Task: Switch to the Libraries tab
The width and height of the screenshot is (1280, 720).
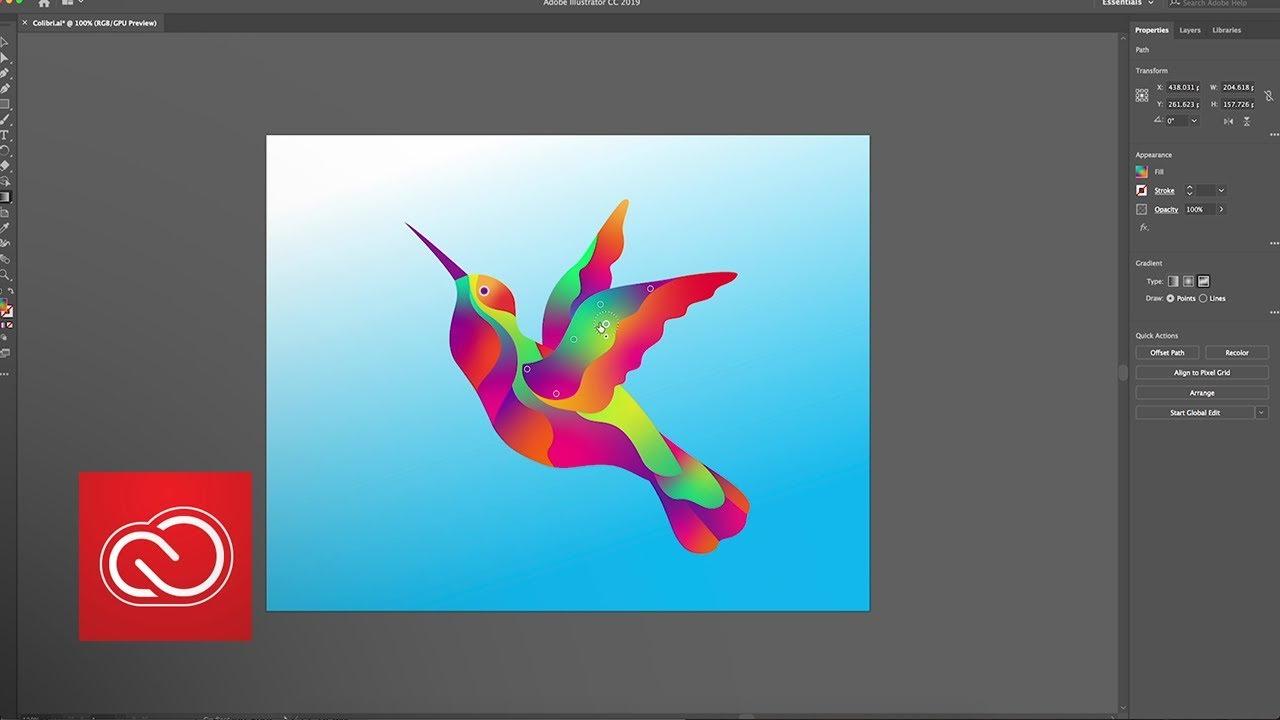Action: (1226, 30)
